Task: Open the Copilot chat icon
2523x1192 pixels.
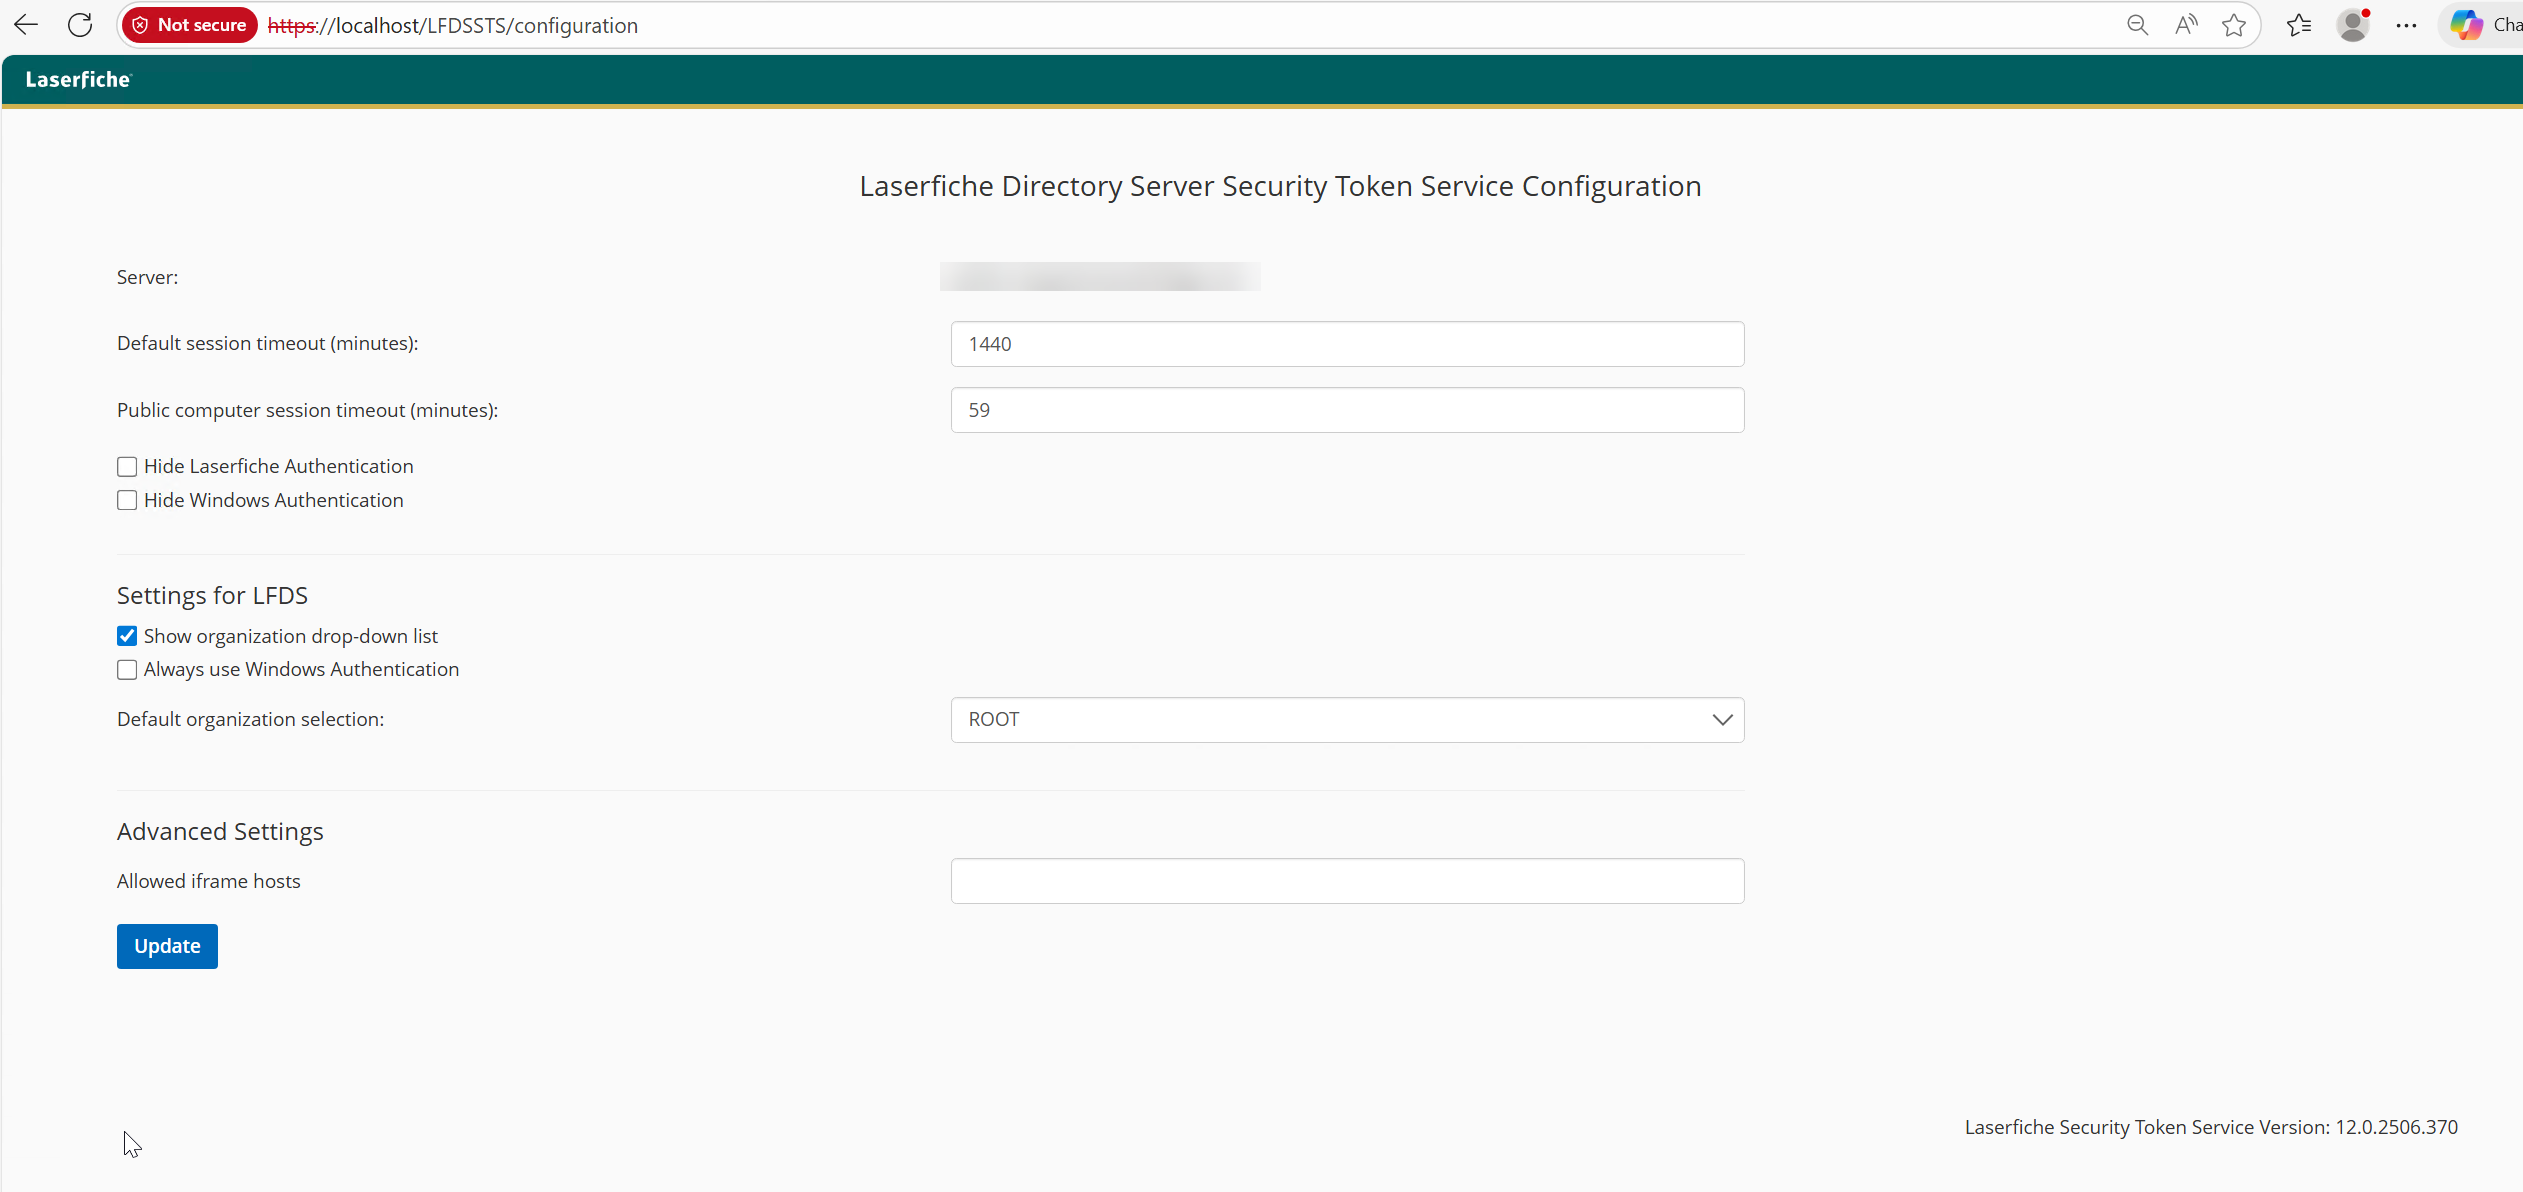Action: click(2467, 25)
